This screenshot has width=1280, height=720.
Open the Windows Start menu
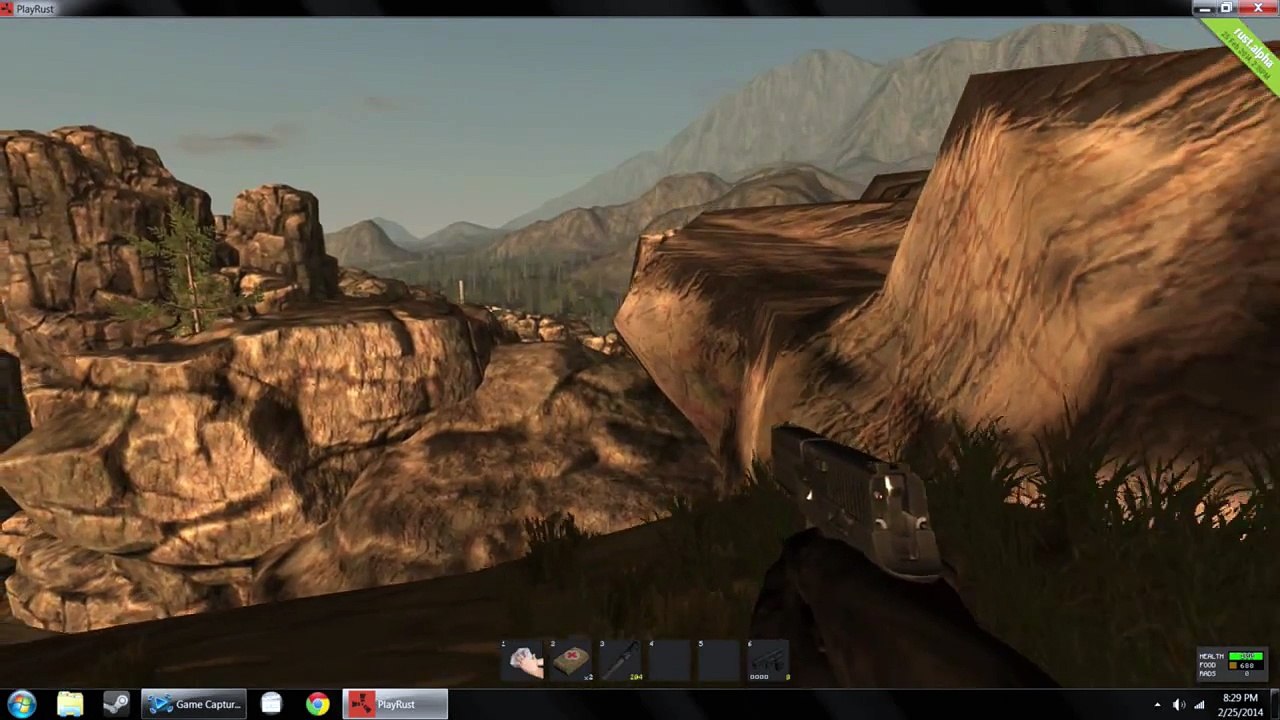click(x=22, y=704)
